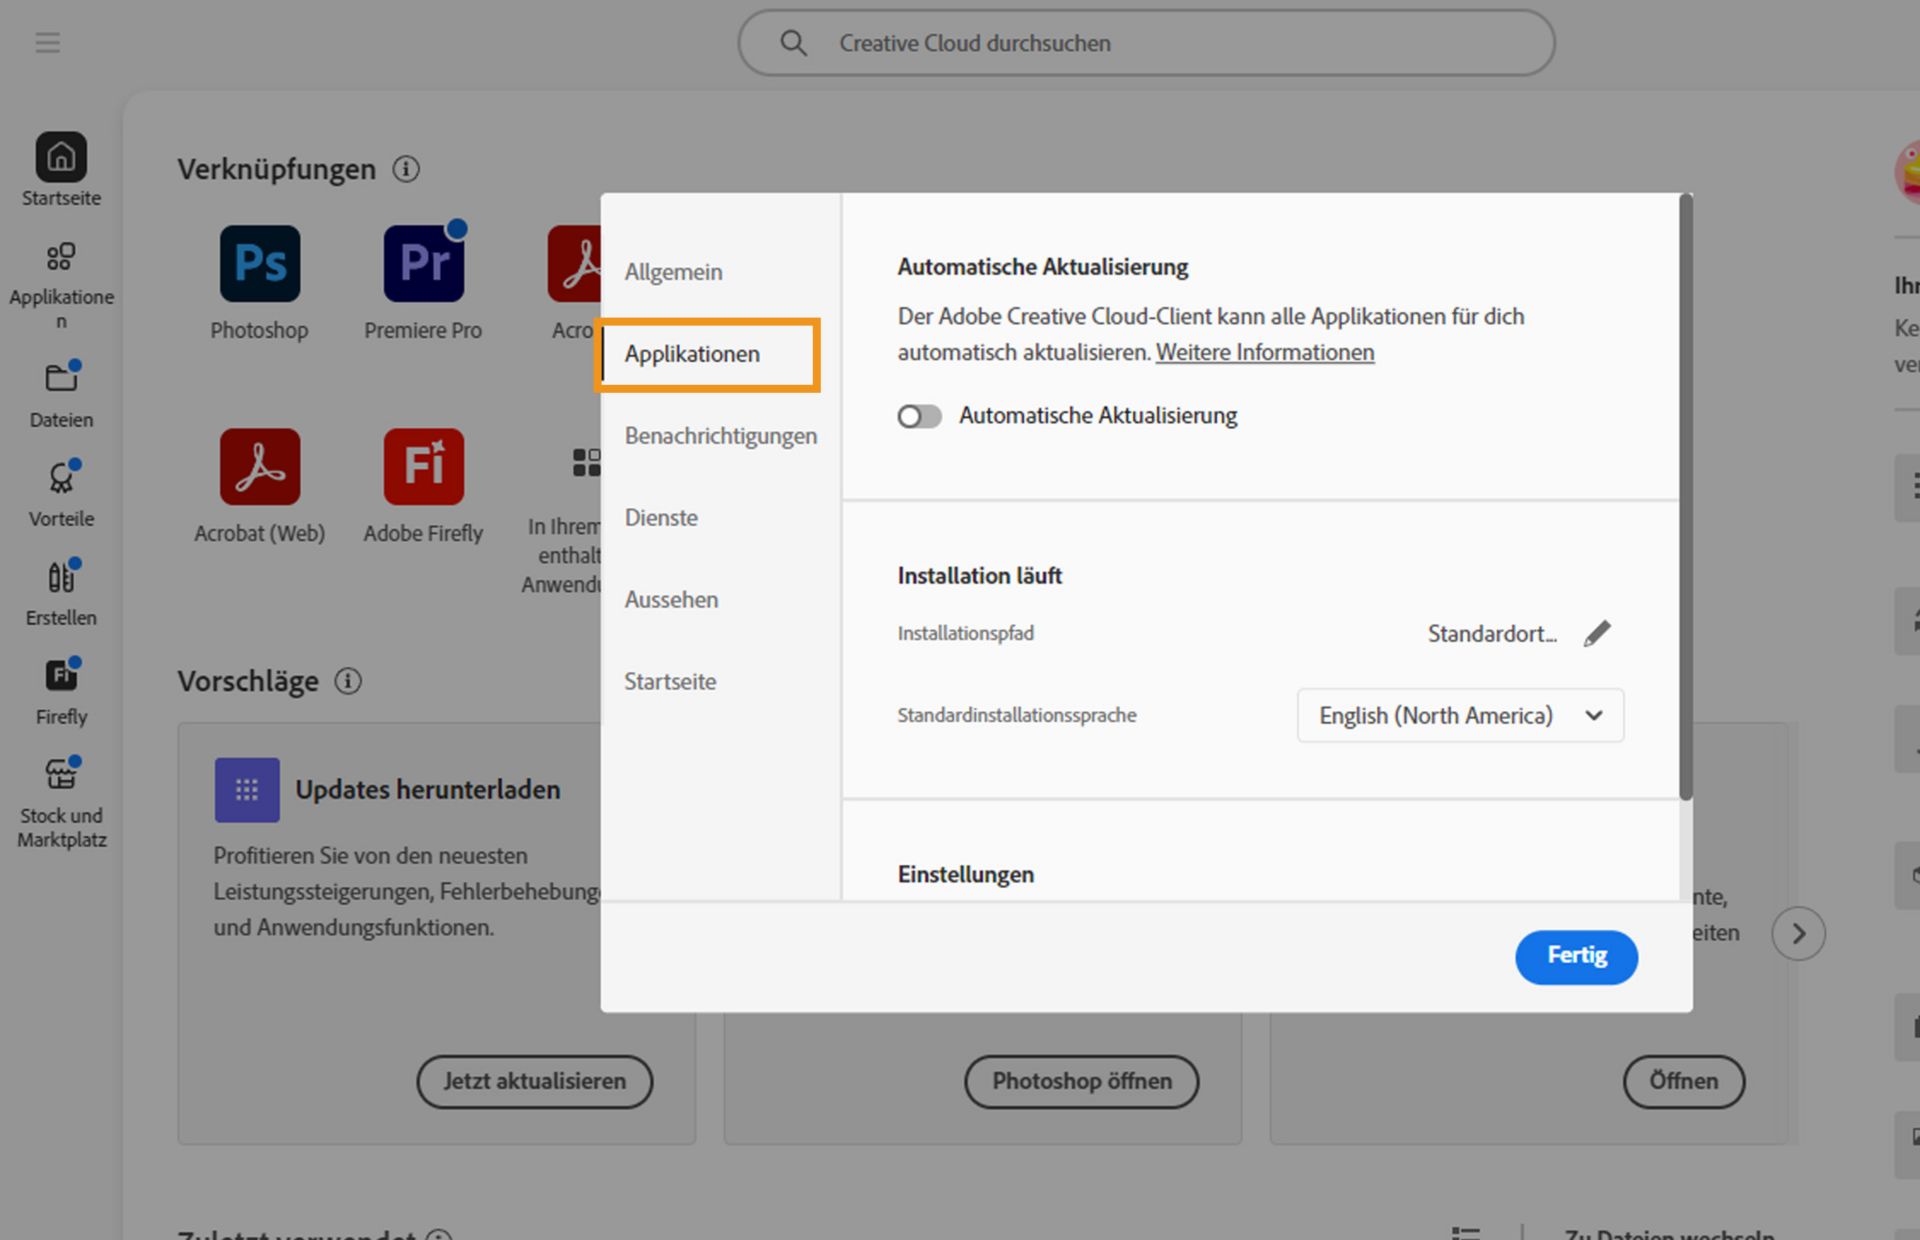1920x1240 pixels.
Task: Open the Aussehen settings tab
Action: pyautogui.click(x=671, y=600)
